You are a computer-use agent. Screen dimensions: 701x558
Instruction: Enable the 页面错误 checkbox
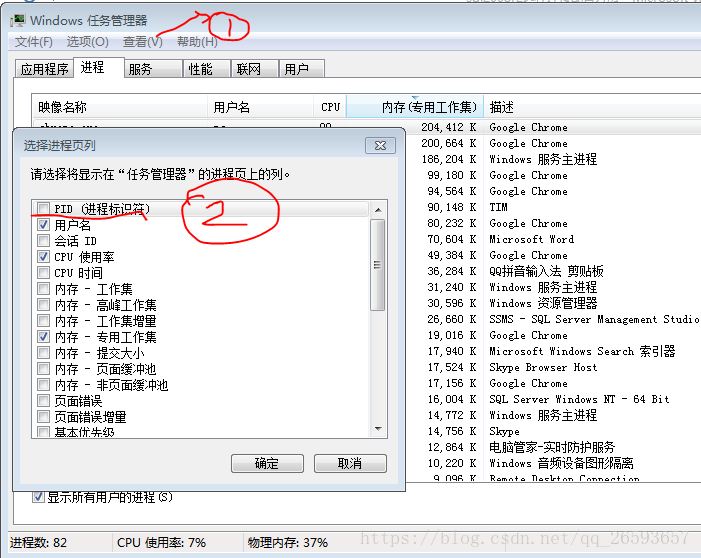[43, 401]
